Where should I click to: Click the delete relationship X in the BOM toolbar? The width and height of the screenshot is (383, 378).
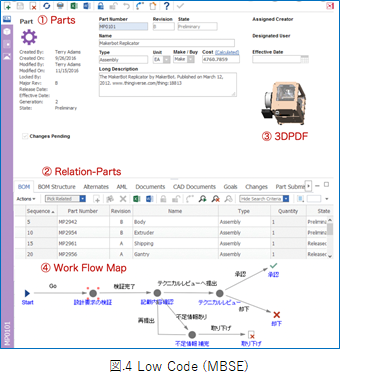pyautogui.click(x=123, y=199)
